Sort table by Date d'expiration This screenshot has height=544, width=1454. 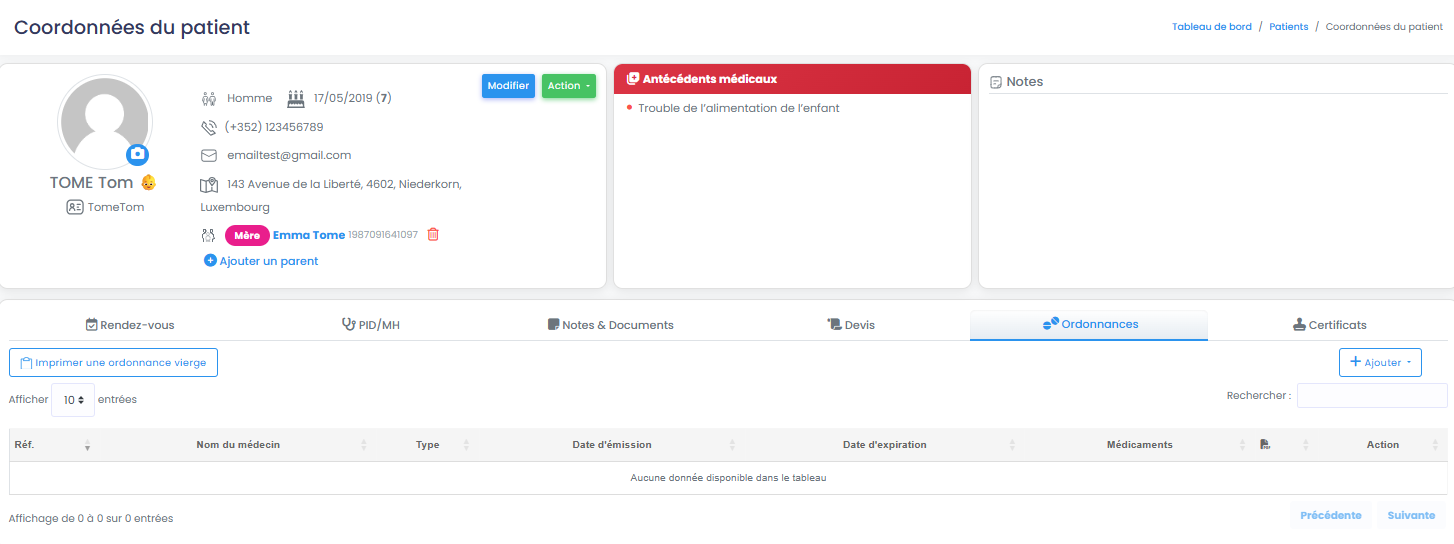[885, 445]
